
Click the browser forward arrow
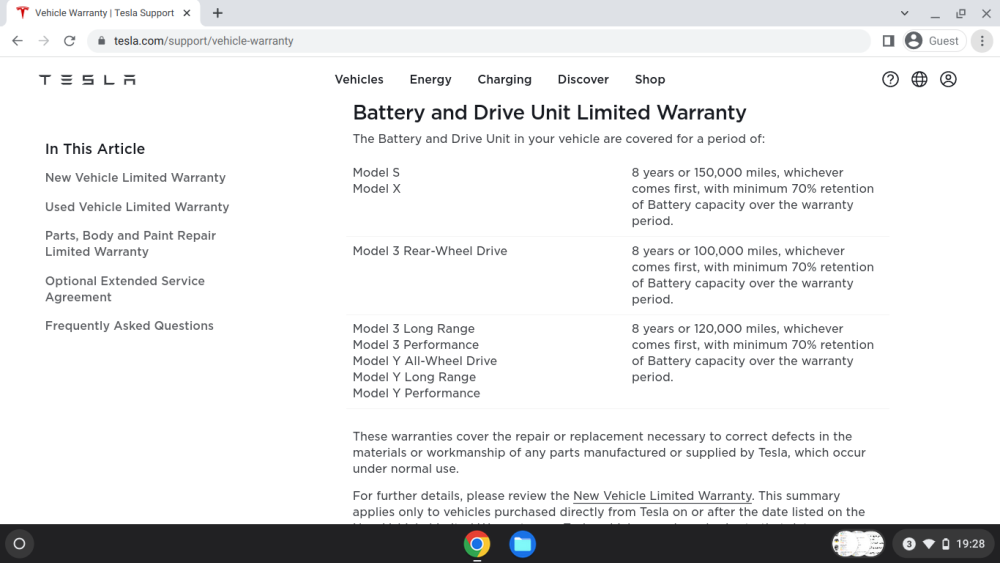43,41
